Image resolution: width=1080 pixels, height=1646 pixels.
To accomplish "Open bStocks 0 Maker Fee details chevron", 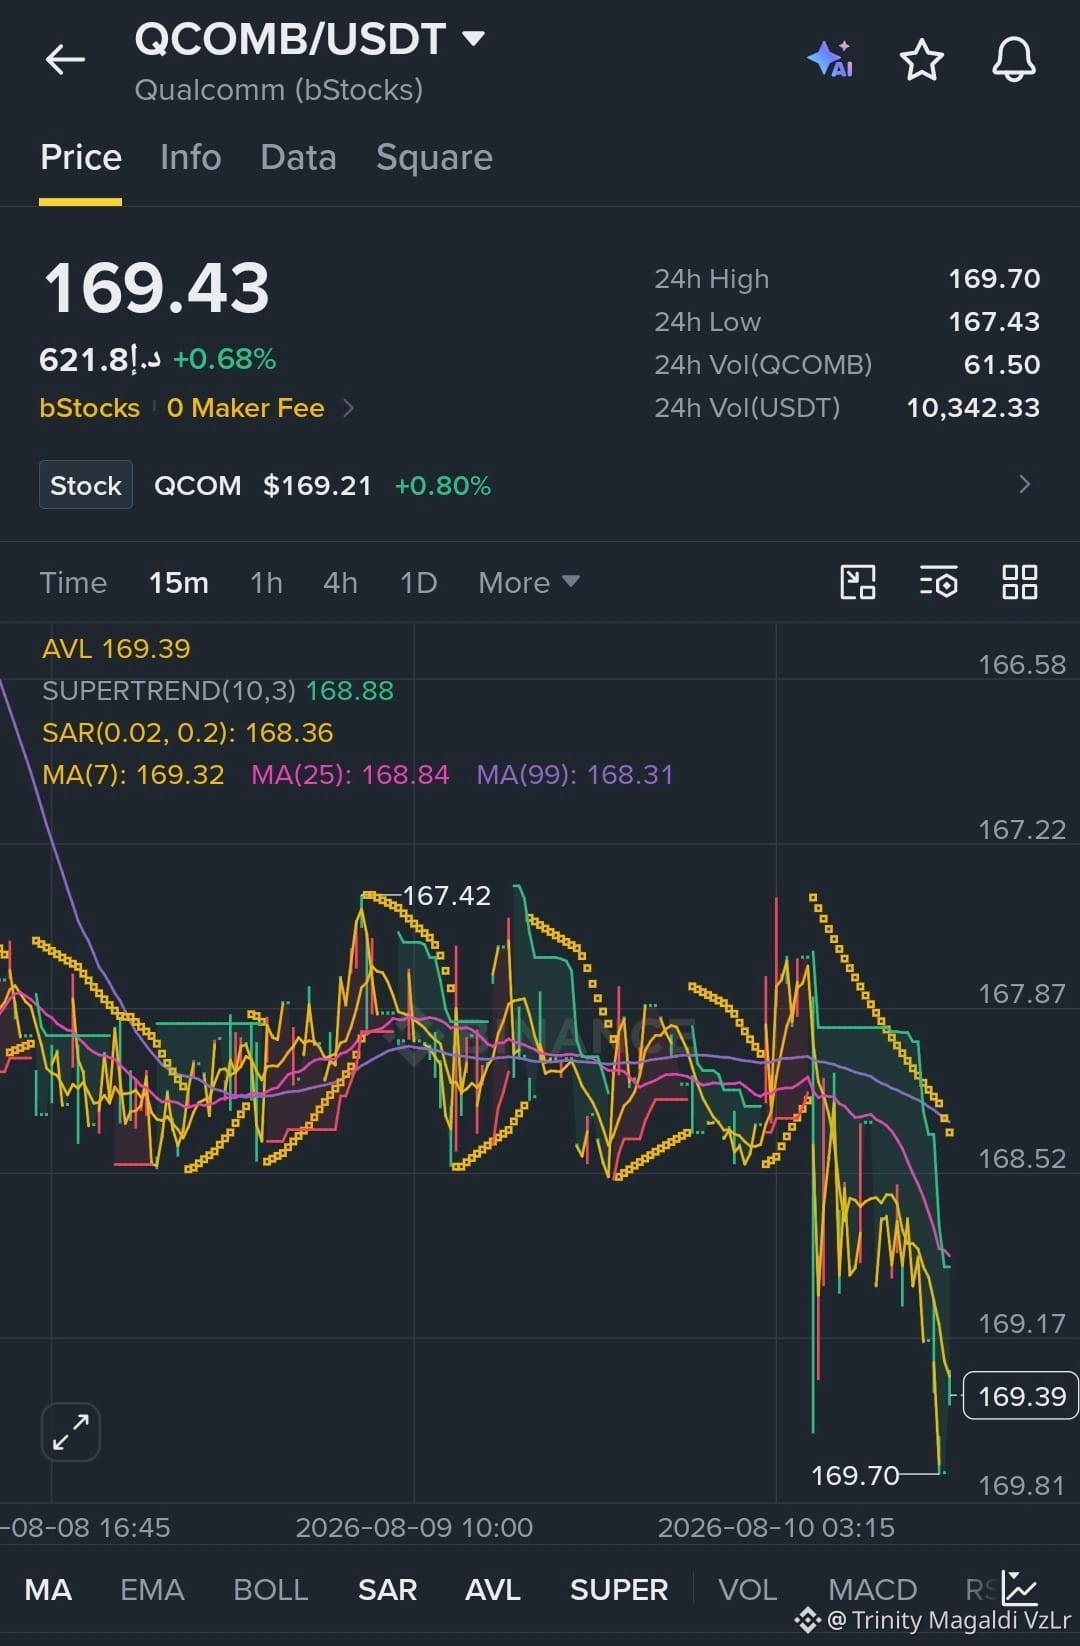I will pyautogui.click(x=348, y=408).
